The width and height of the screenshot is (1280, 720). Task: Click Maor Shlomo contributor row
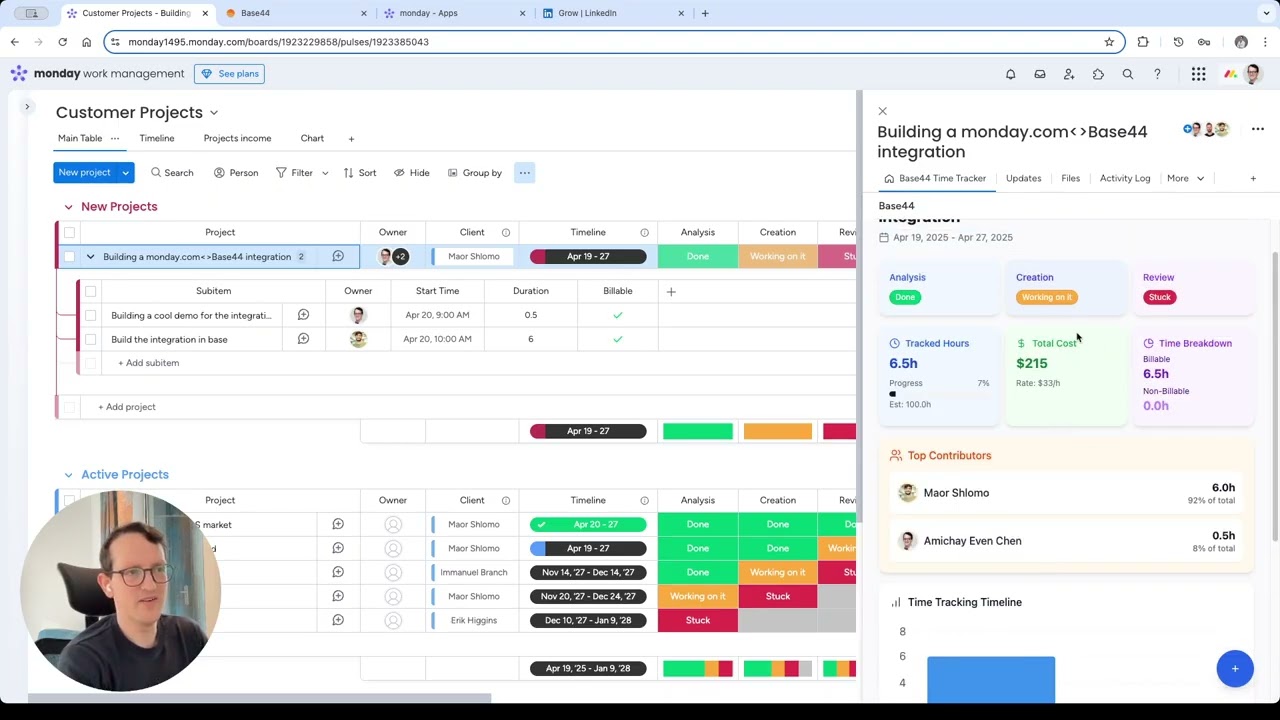[x=1065, y=493]
